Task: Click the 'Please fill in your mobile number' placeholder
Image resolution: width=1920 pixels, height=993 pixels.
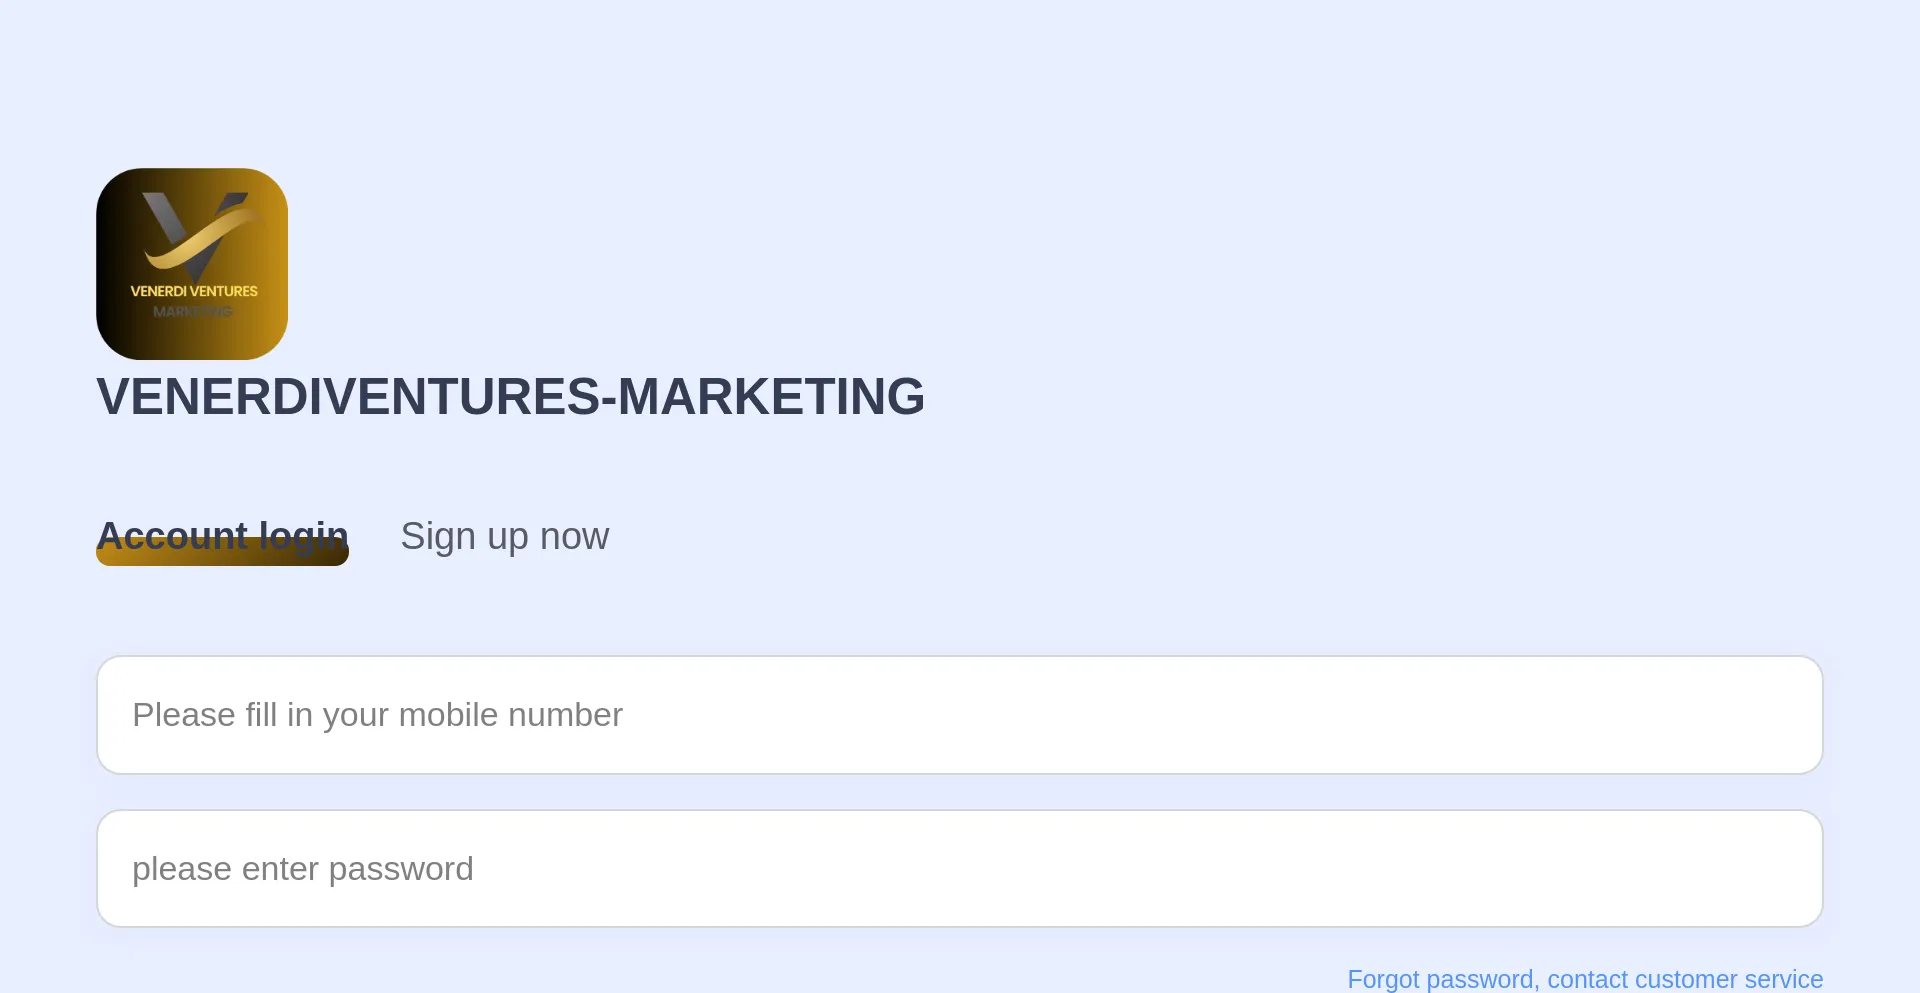Action: (x=377, y=715)
